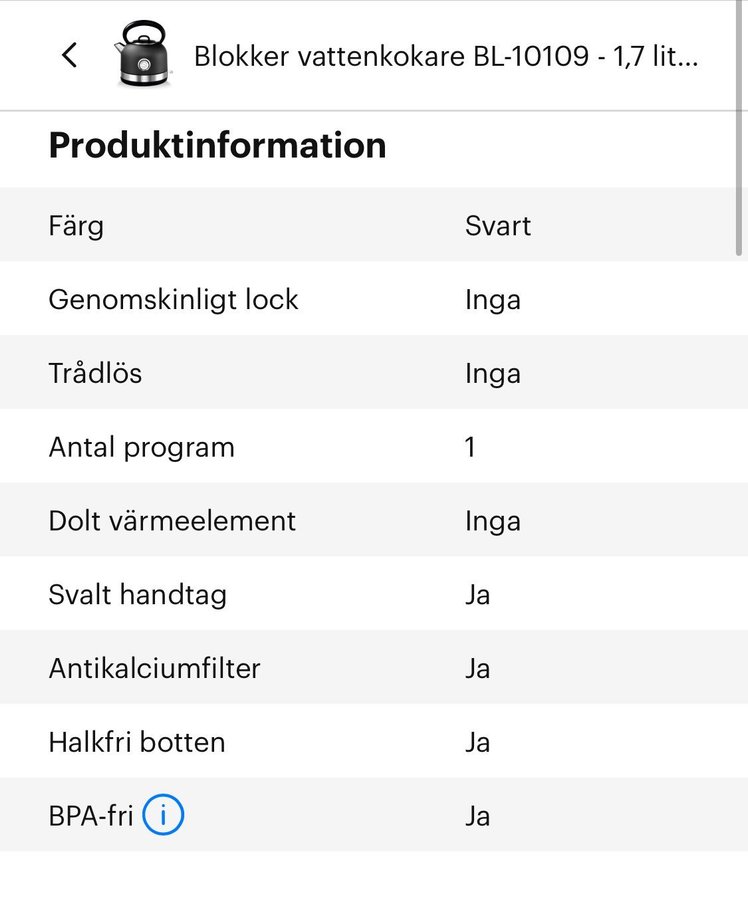Click the Halkfri botten label
The width and height of the screenshot is (748, 900).
point(137,742)
